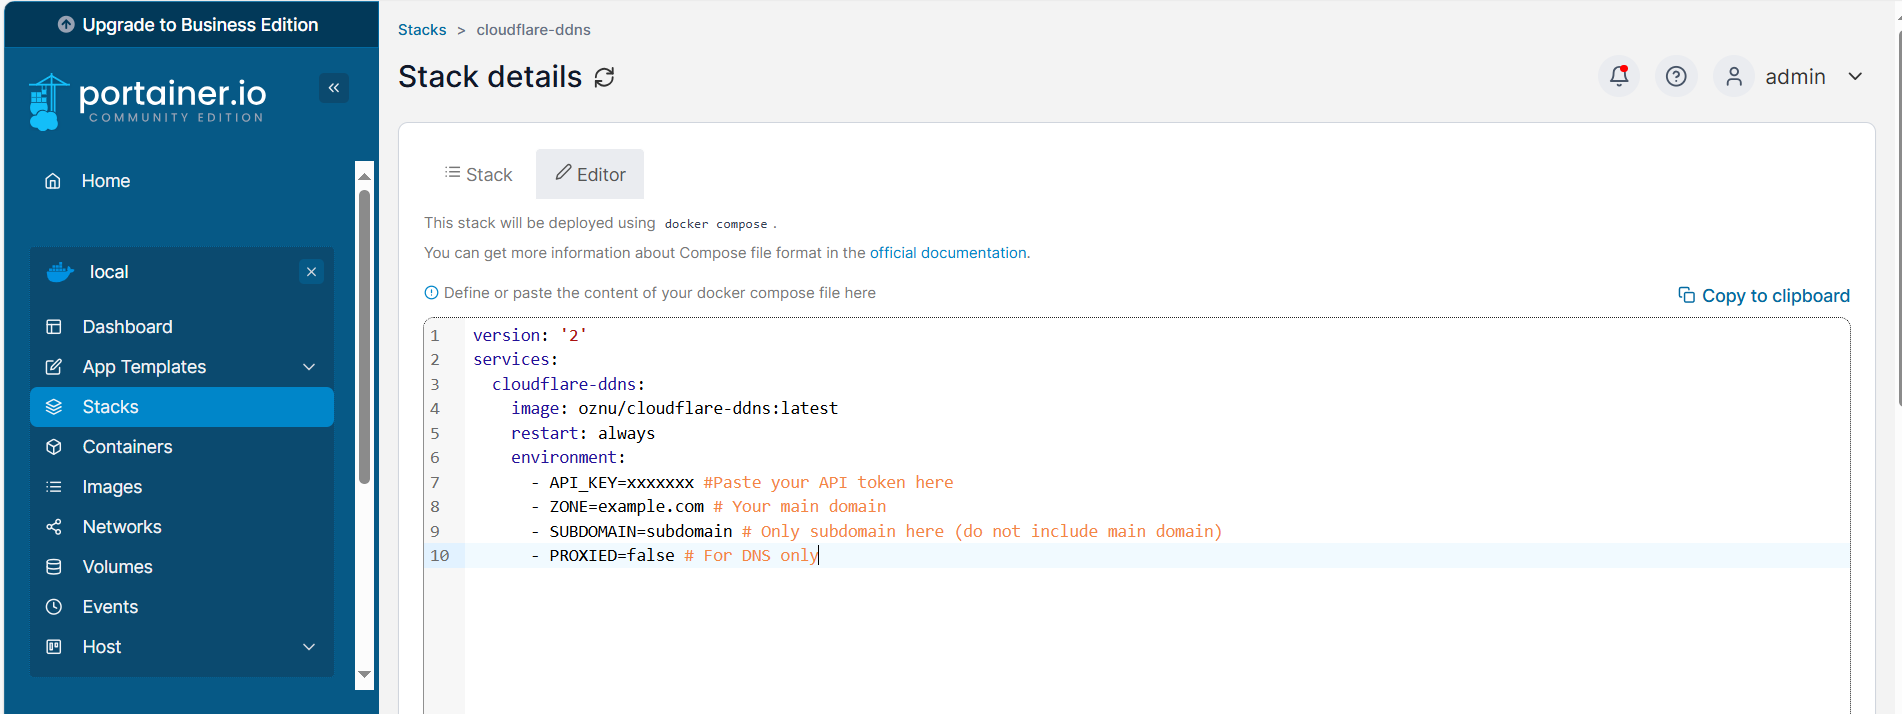
Task: Click the PROXIED=false line
Action: pos(675,555)
